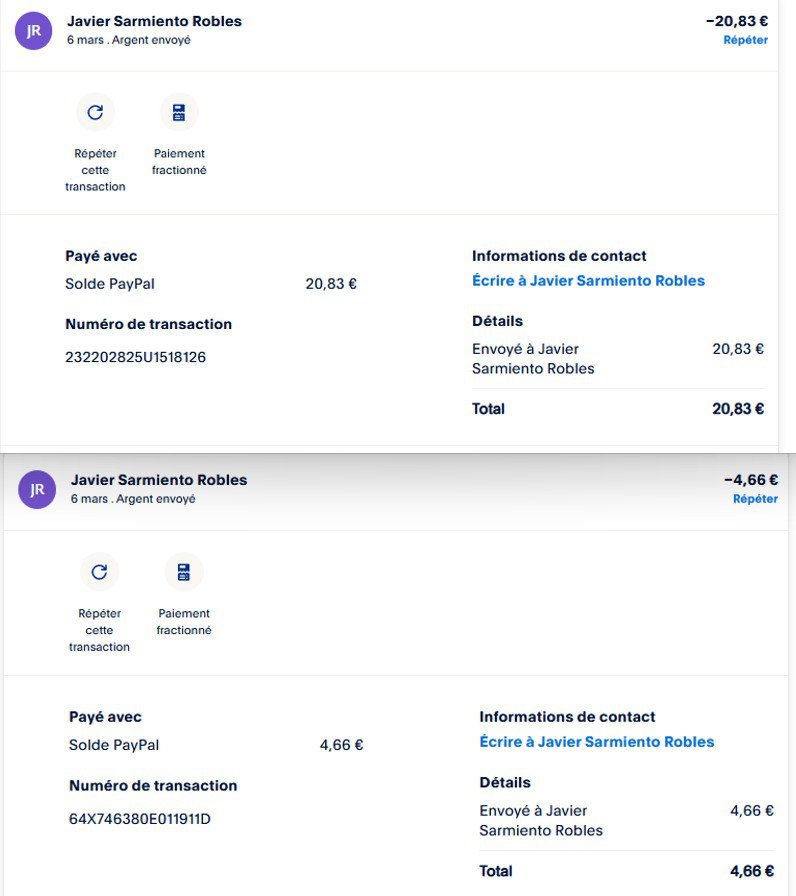The height and width of the screenshot is (896, 796).
Task: Click the "Répéter cette transaction" label for 20,83 €
Action: point(95,170)
